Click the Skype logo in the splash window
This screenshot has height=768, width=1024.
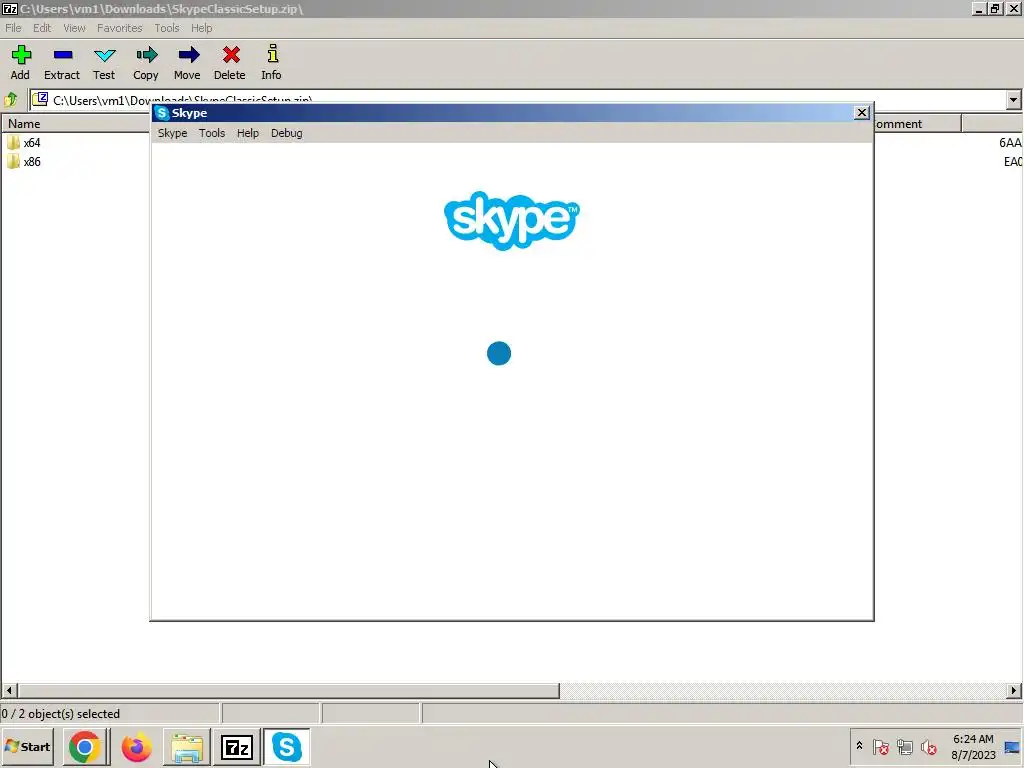511,220
